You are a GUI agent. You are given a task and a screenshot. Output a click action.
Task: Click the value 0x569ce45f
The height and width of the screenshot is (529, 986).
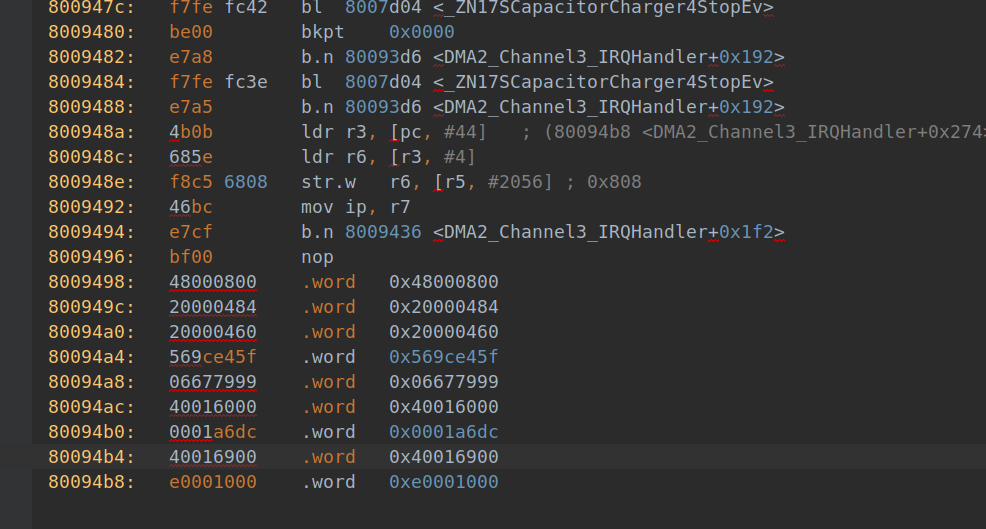pos(443,357)
